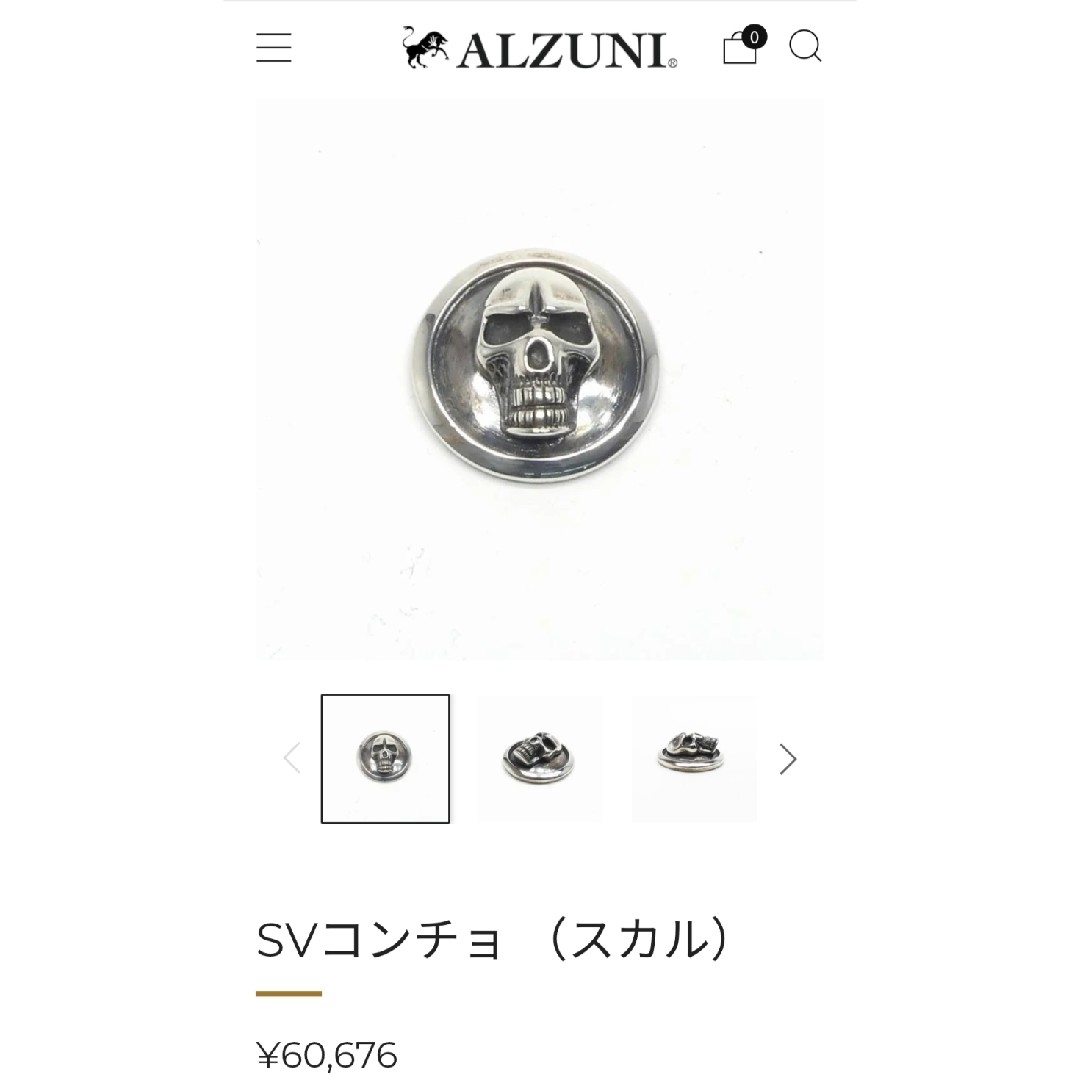The image size is (1080, 1080).
Task: Click the skull's teeth in main image
Action: 541,407
